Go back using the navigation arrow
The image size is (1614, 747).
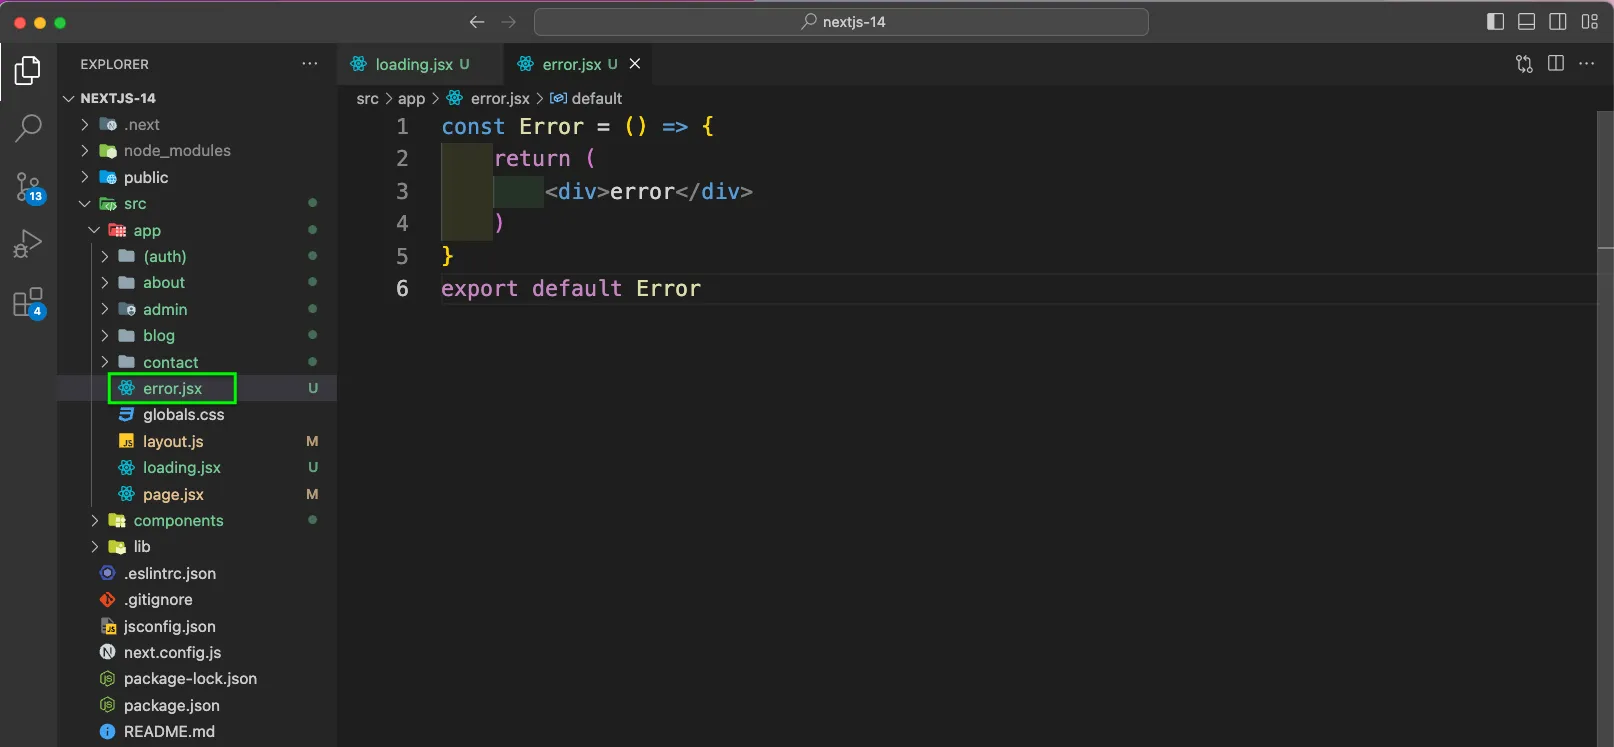click(477, 22)
